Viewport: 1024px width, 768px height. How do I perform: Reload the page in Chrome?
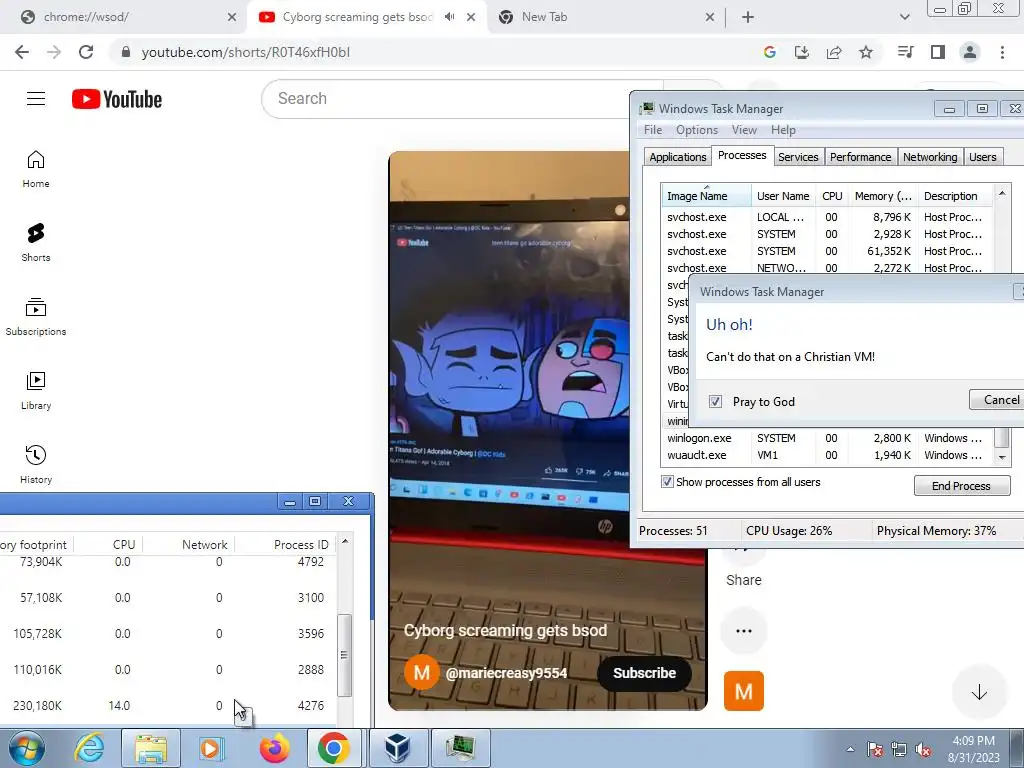pos(86,52)
